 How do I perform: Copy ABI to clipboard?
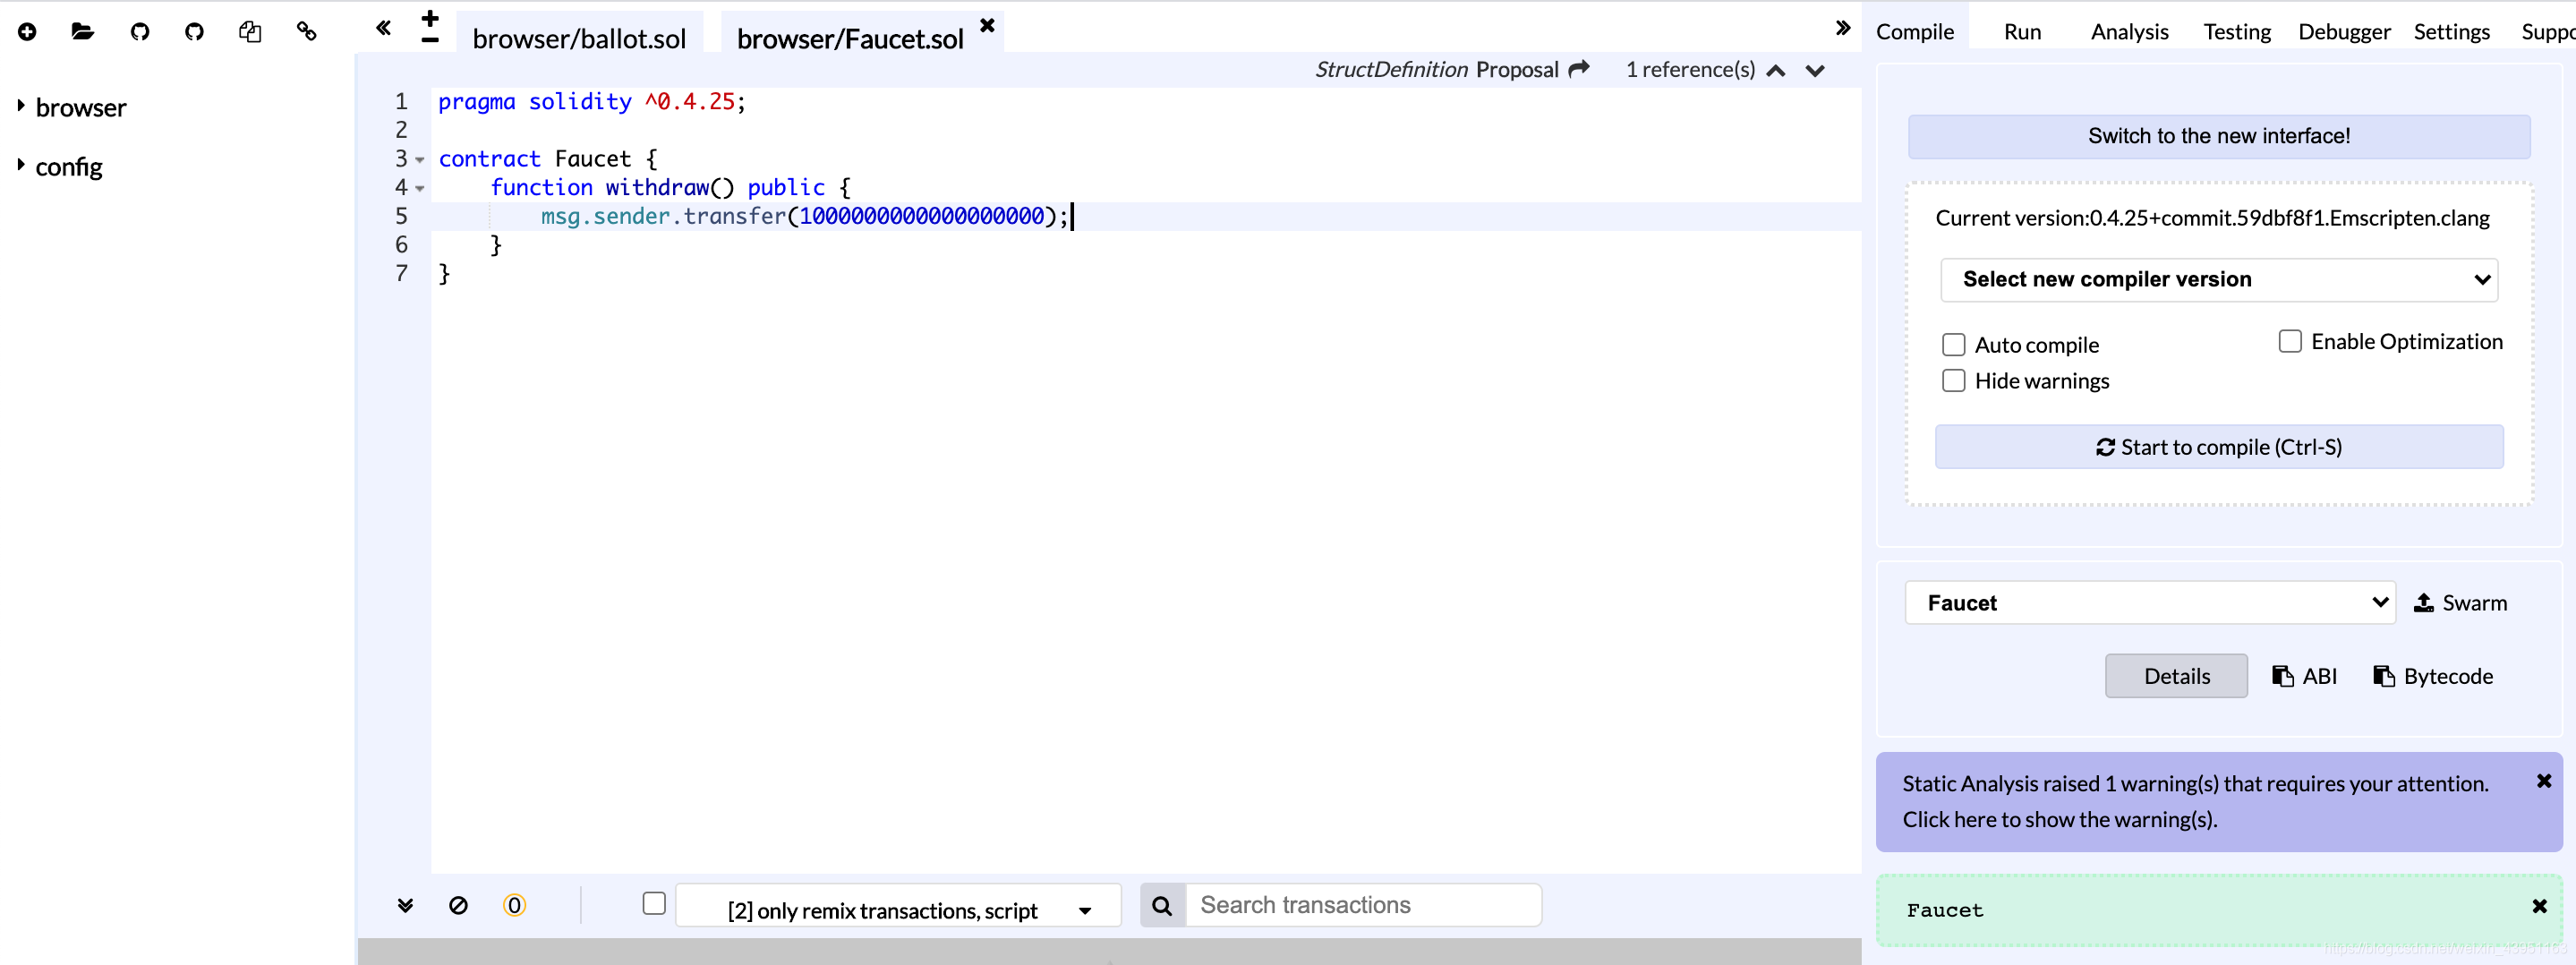click(x=2304, y=676)
